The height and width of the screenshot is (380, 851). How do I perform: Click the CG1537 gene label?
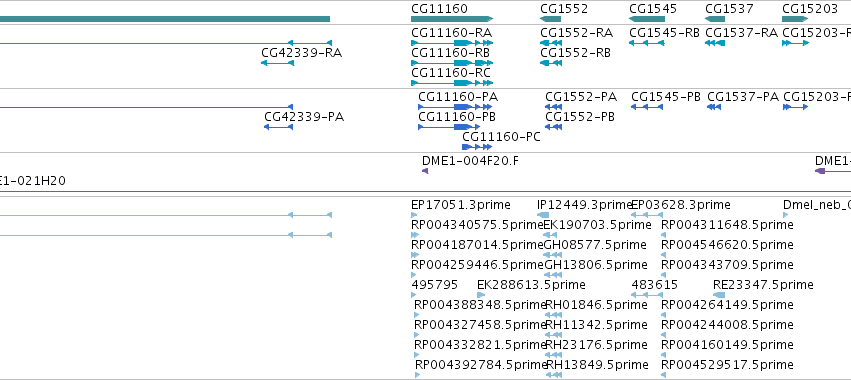tap(729, 9)
